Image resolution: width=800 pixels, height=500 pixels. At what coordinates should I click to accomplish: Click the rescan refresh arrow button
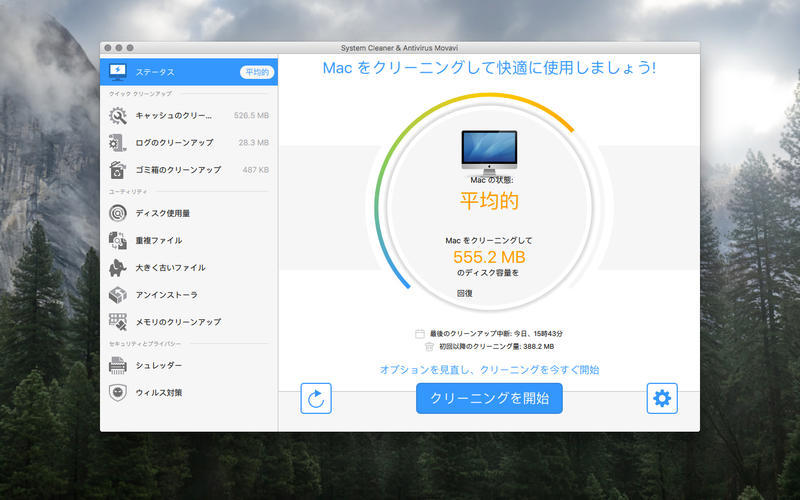click(316, 398)
